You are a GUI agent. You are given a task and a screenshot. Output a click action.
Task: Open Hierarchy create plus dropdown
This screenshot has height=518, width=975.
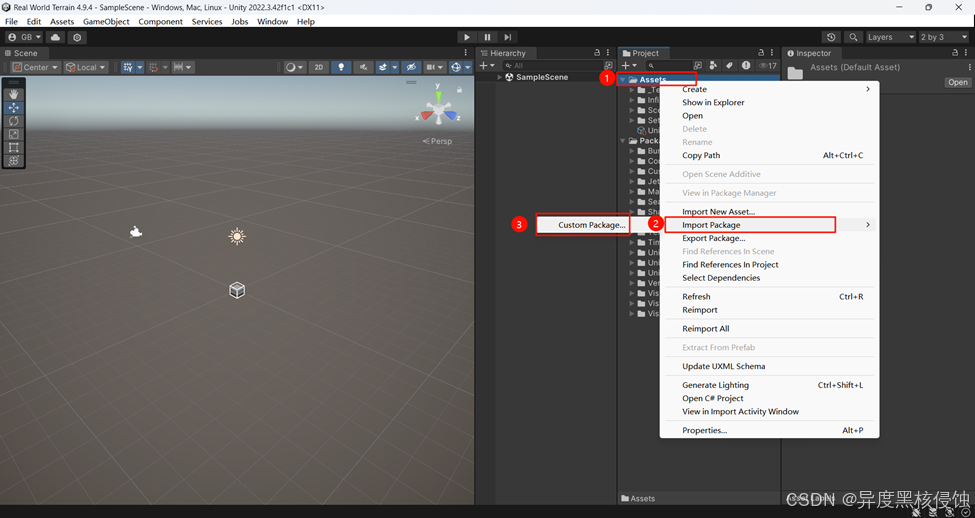487,65
